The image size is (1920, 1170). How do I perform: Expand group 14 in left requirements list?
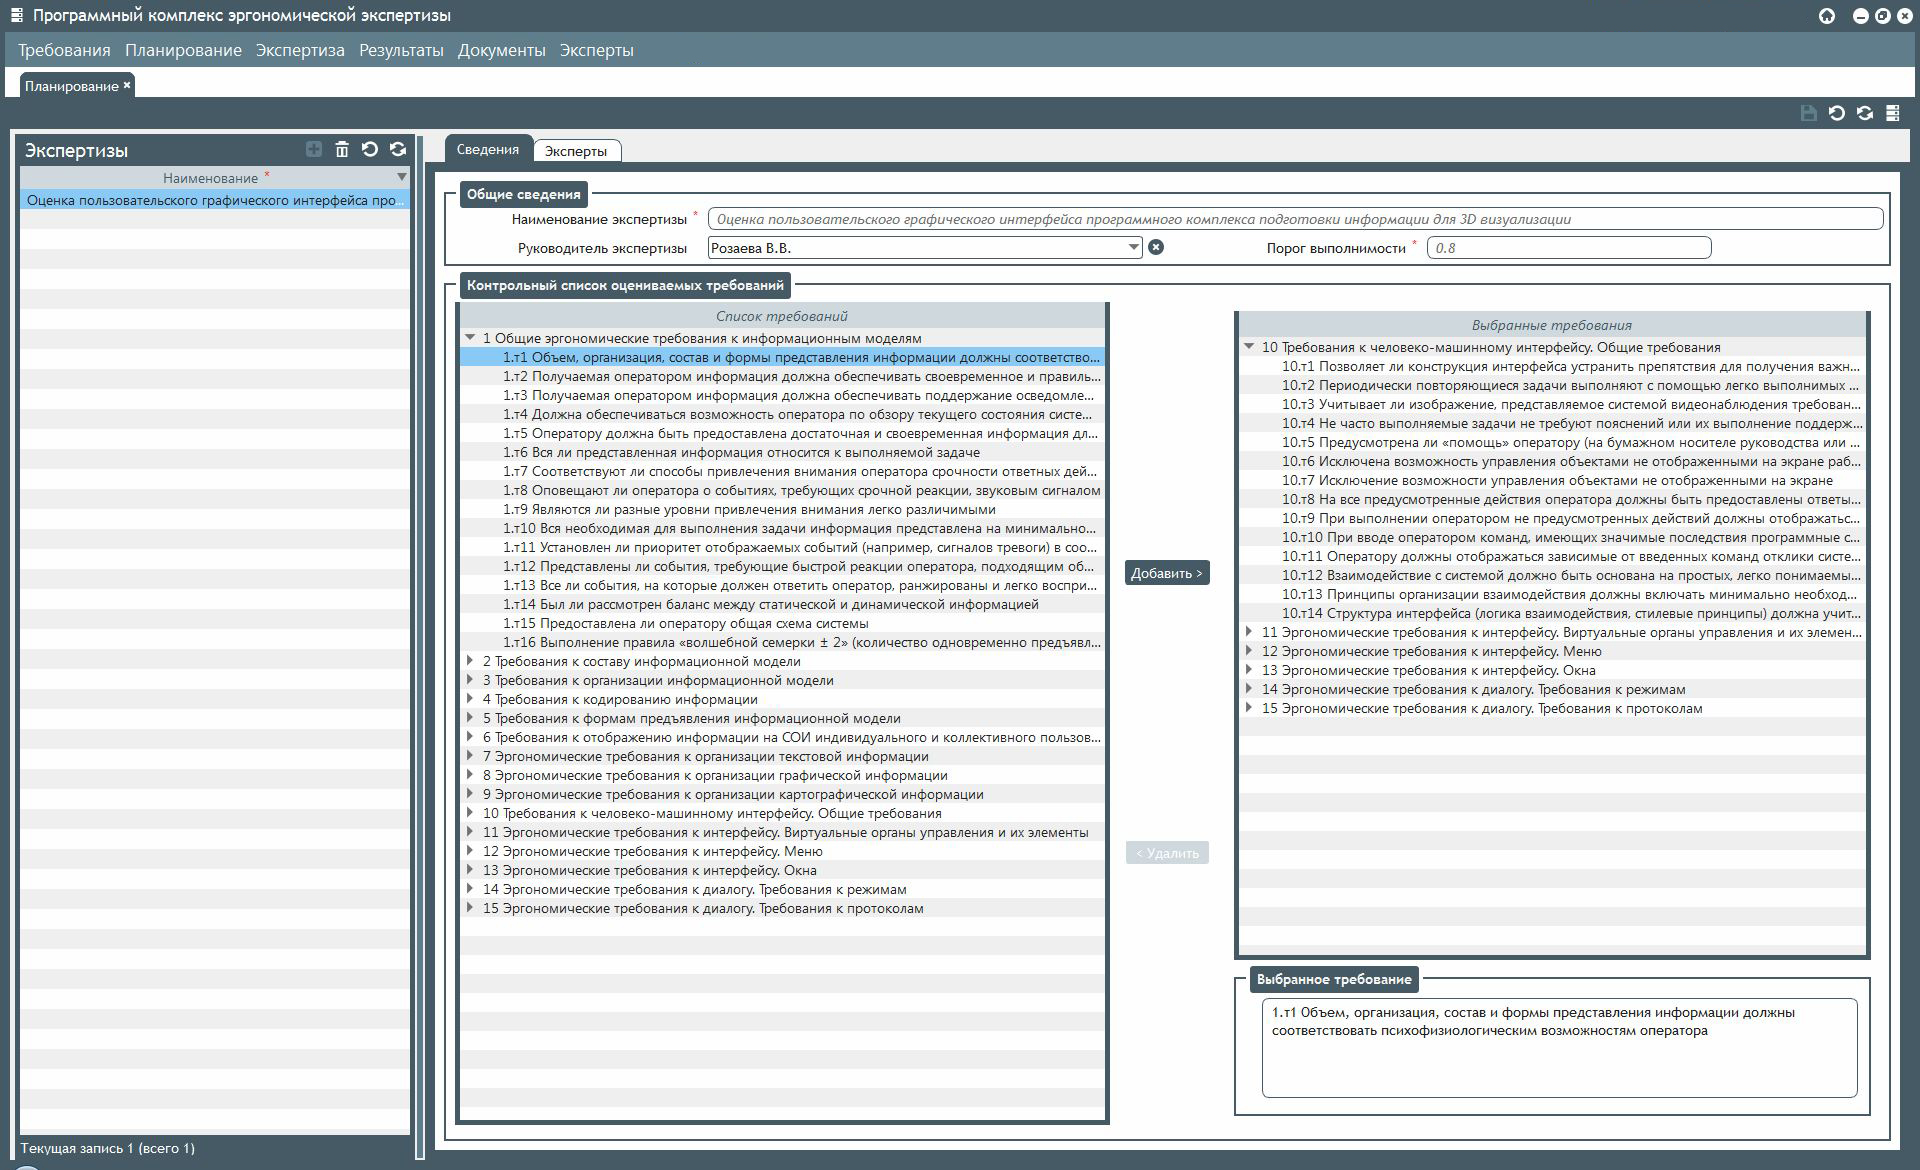pyautogui.click(x=470, y=889)
